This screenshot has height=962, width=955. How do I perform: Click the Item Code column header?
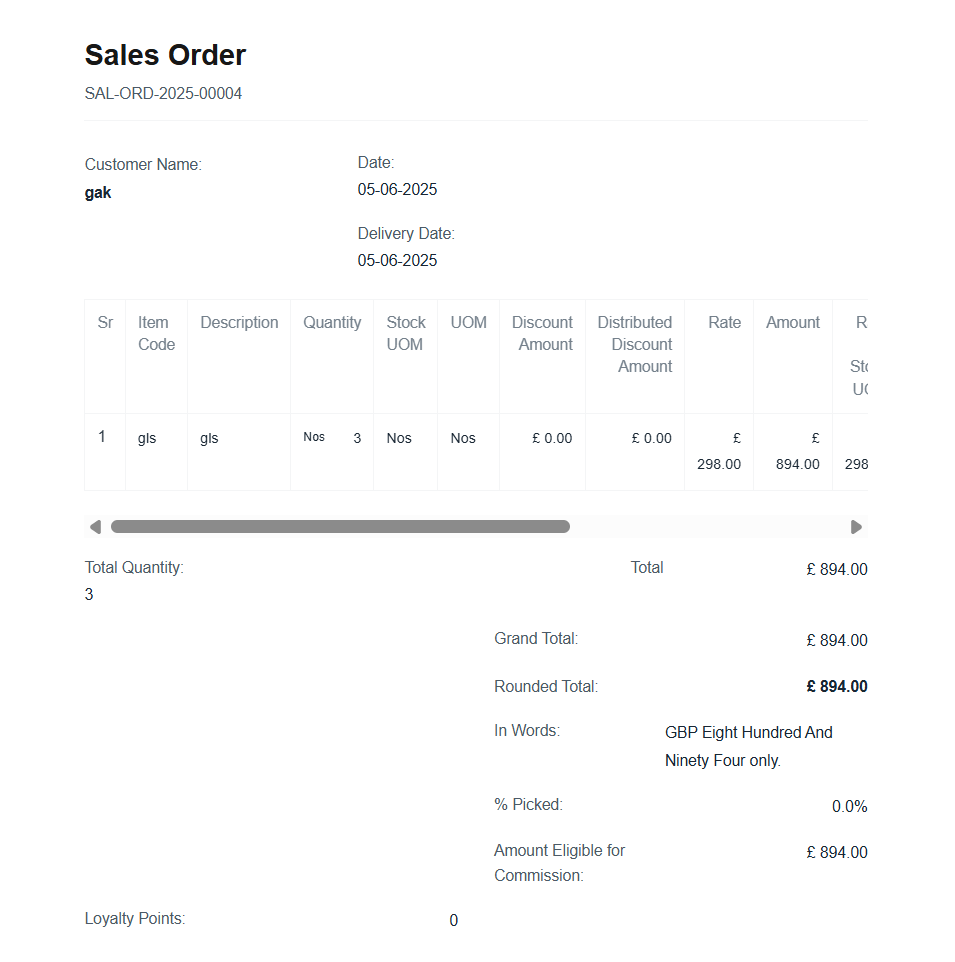coord(156,333)
